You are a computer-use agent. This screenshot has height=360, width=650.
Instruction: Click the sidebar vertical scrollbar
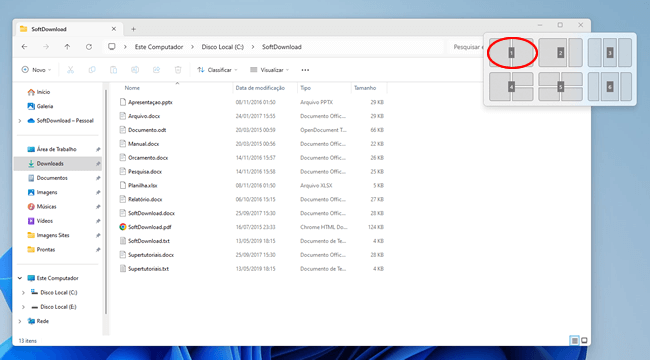point(106,202)
